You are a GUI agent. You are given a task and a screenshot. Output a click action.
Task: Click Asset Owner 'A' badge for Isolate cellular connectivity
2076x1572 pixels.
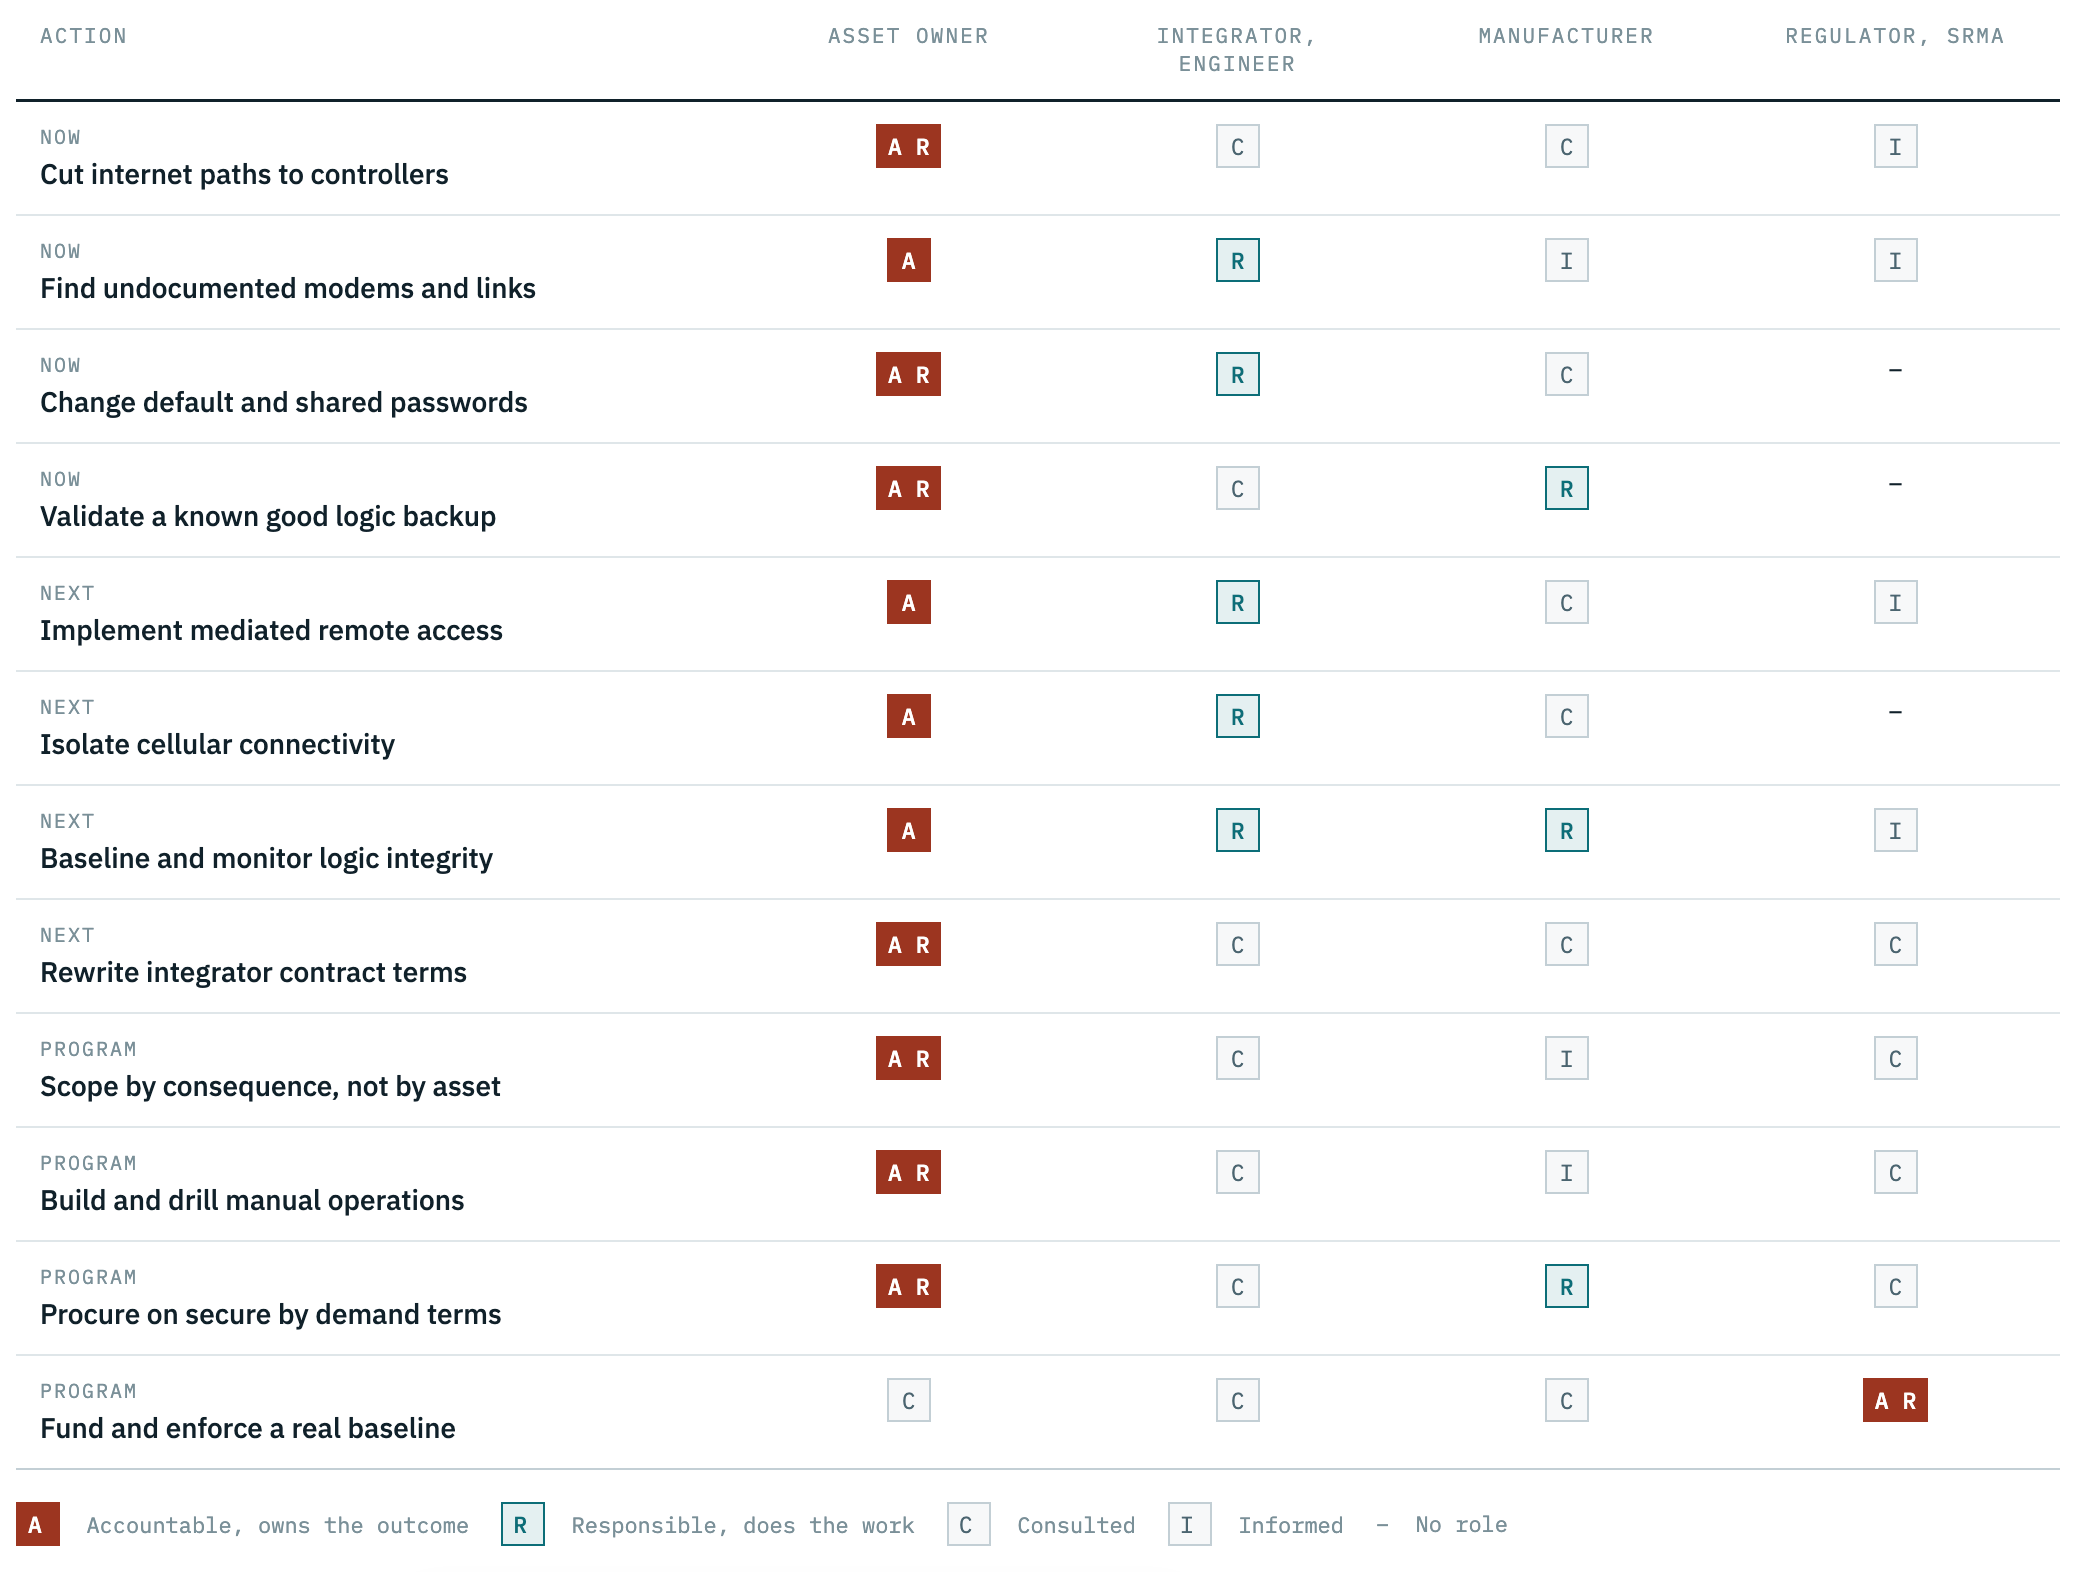908,716
